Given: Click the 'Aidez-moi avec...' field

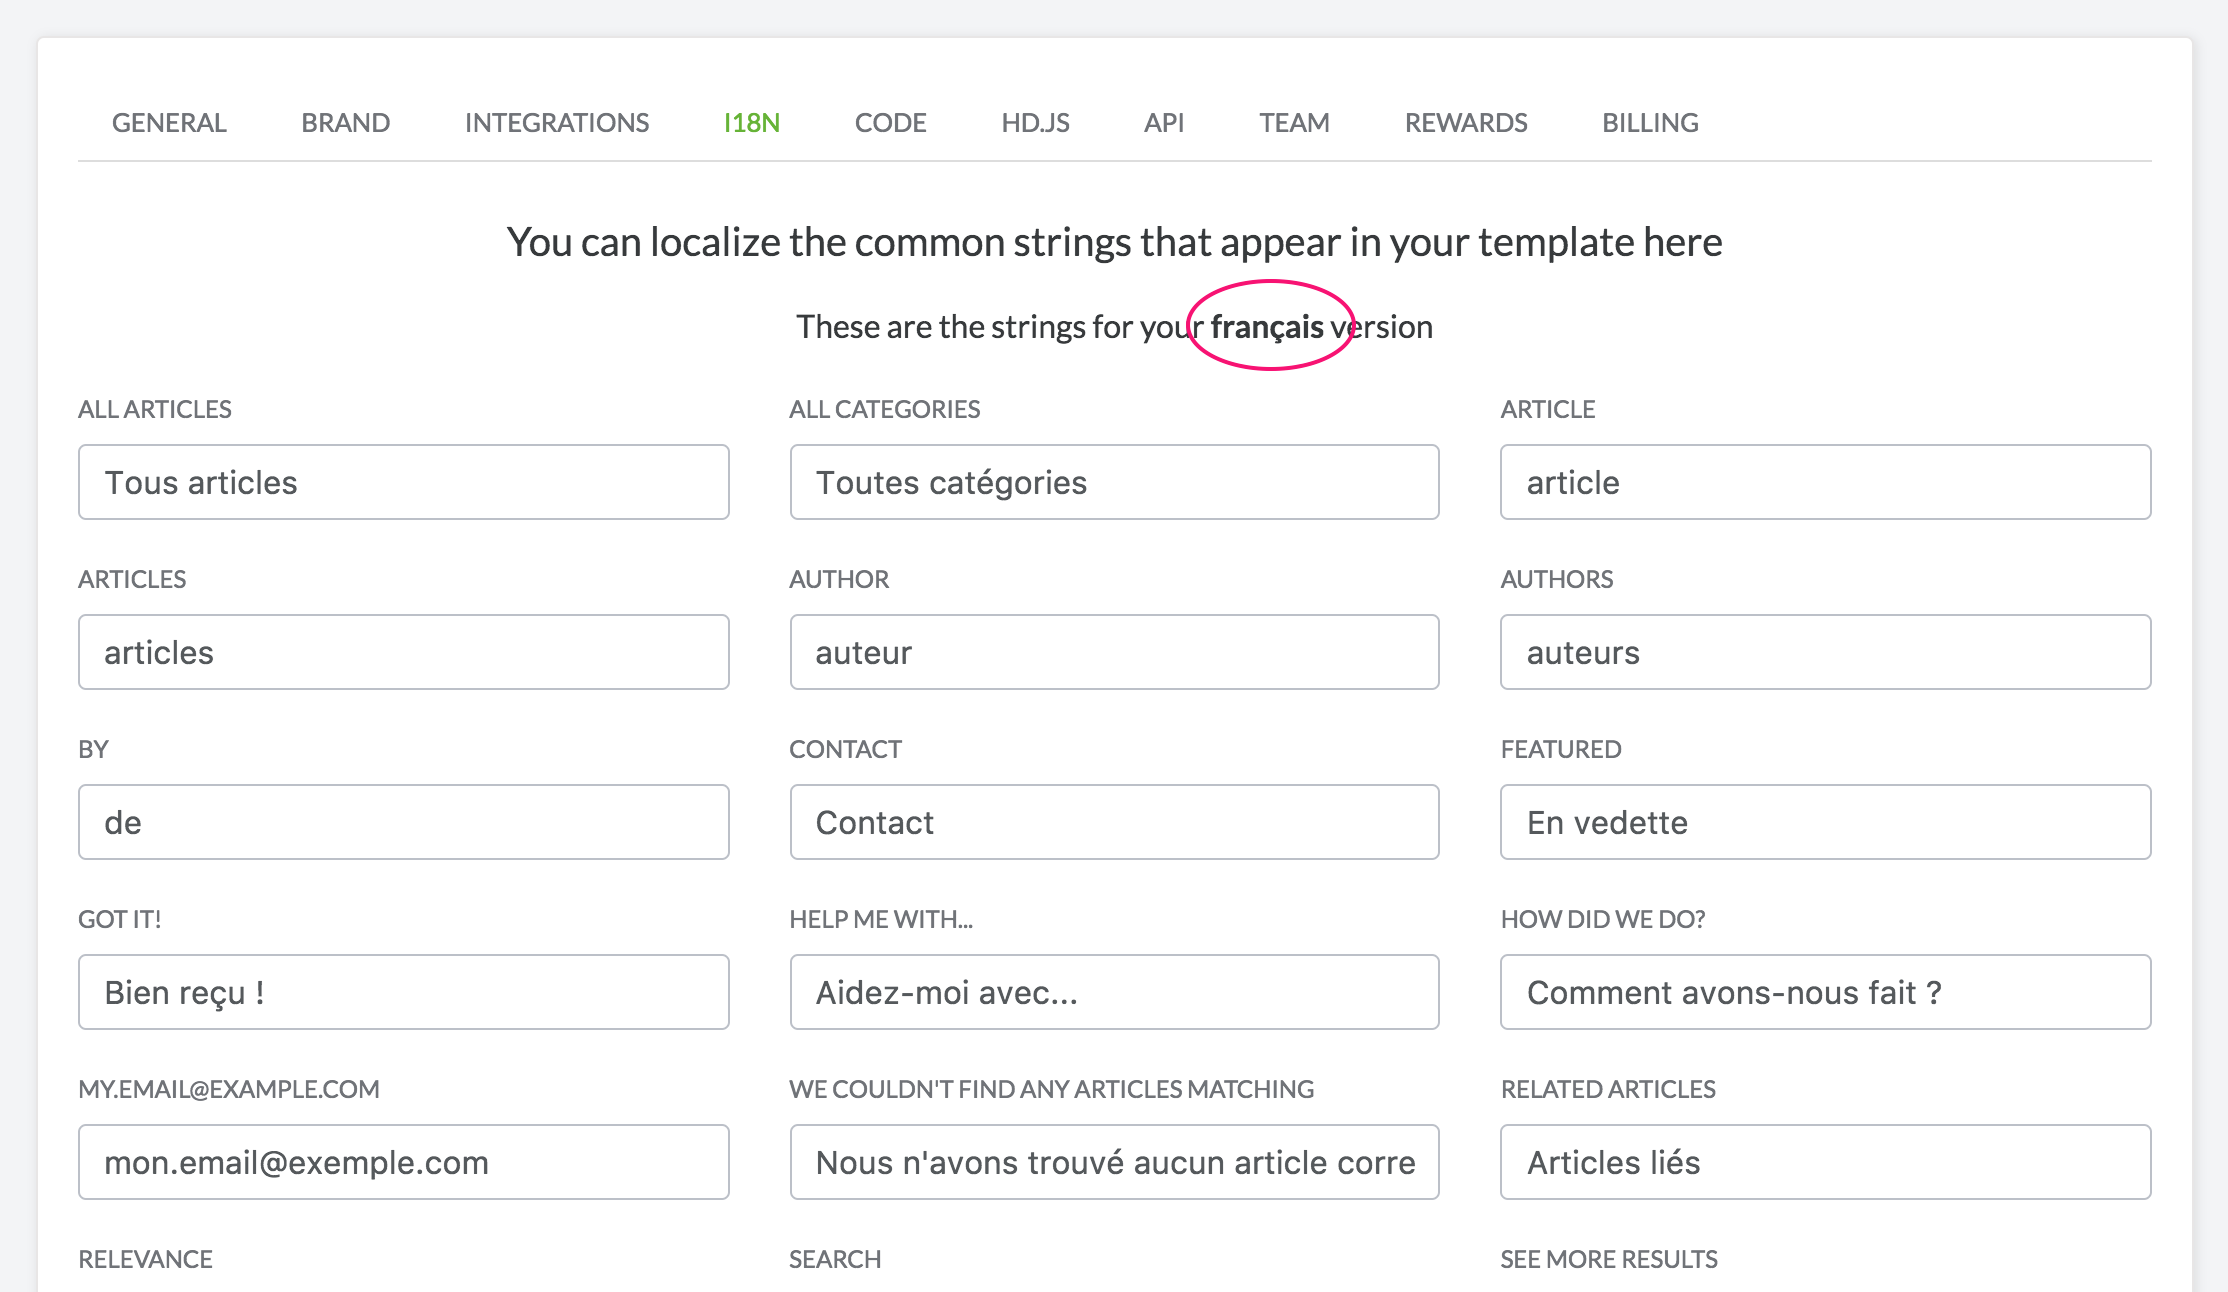Looking at the screenshot, I should pos(1114,992).
